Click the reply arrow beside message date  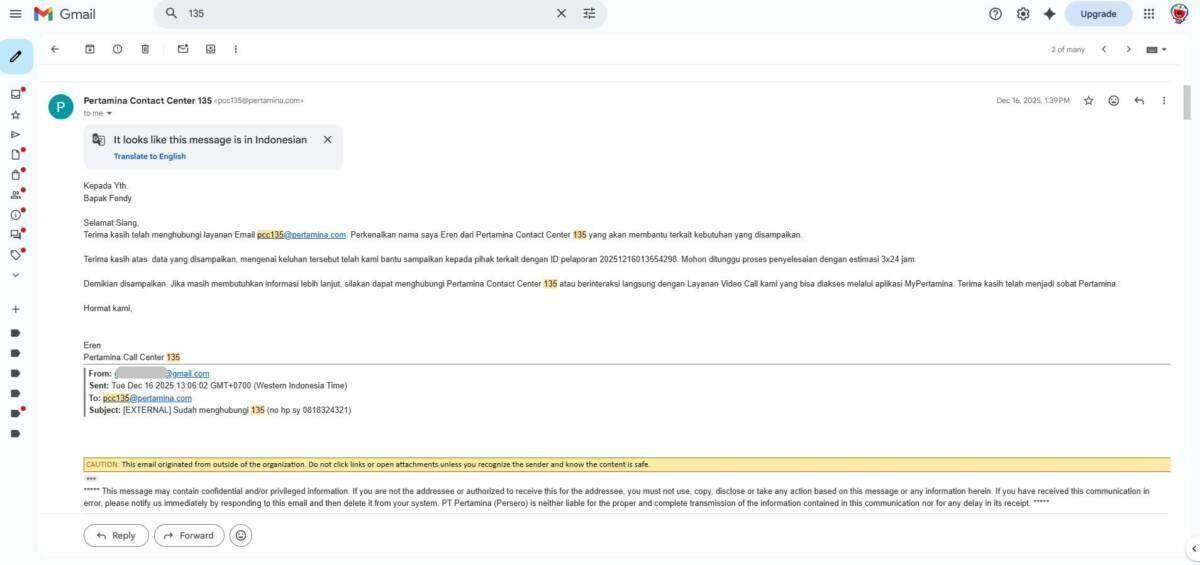1138,101
